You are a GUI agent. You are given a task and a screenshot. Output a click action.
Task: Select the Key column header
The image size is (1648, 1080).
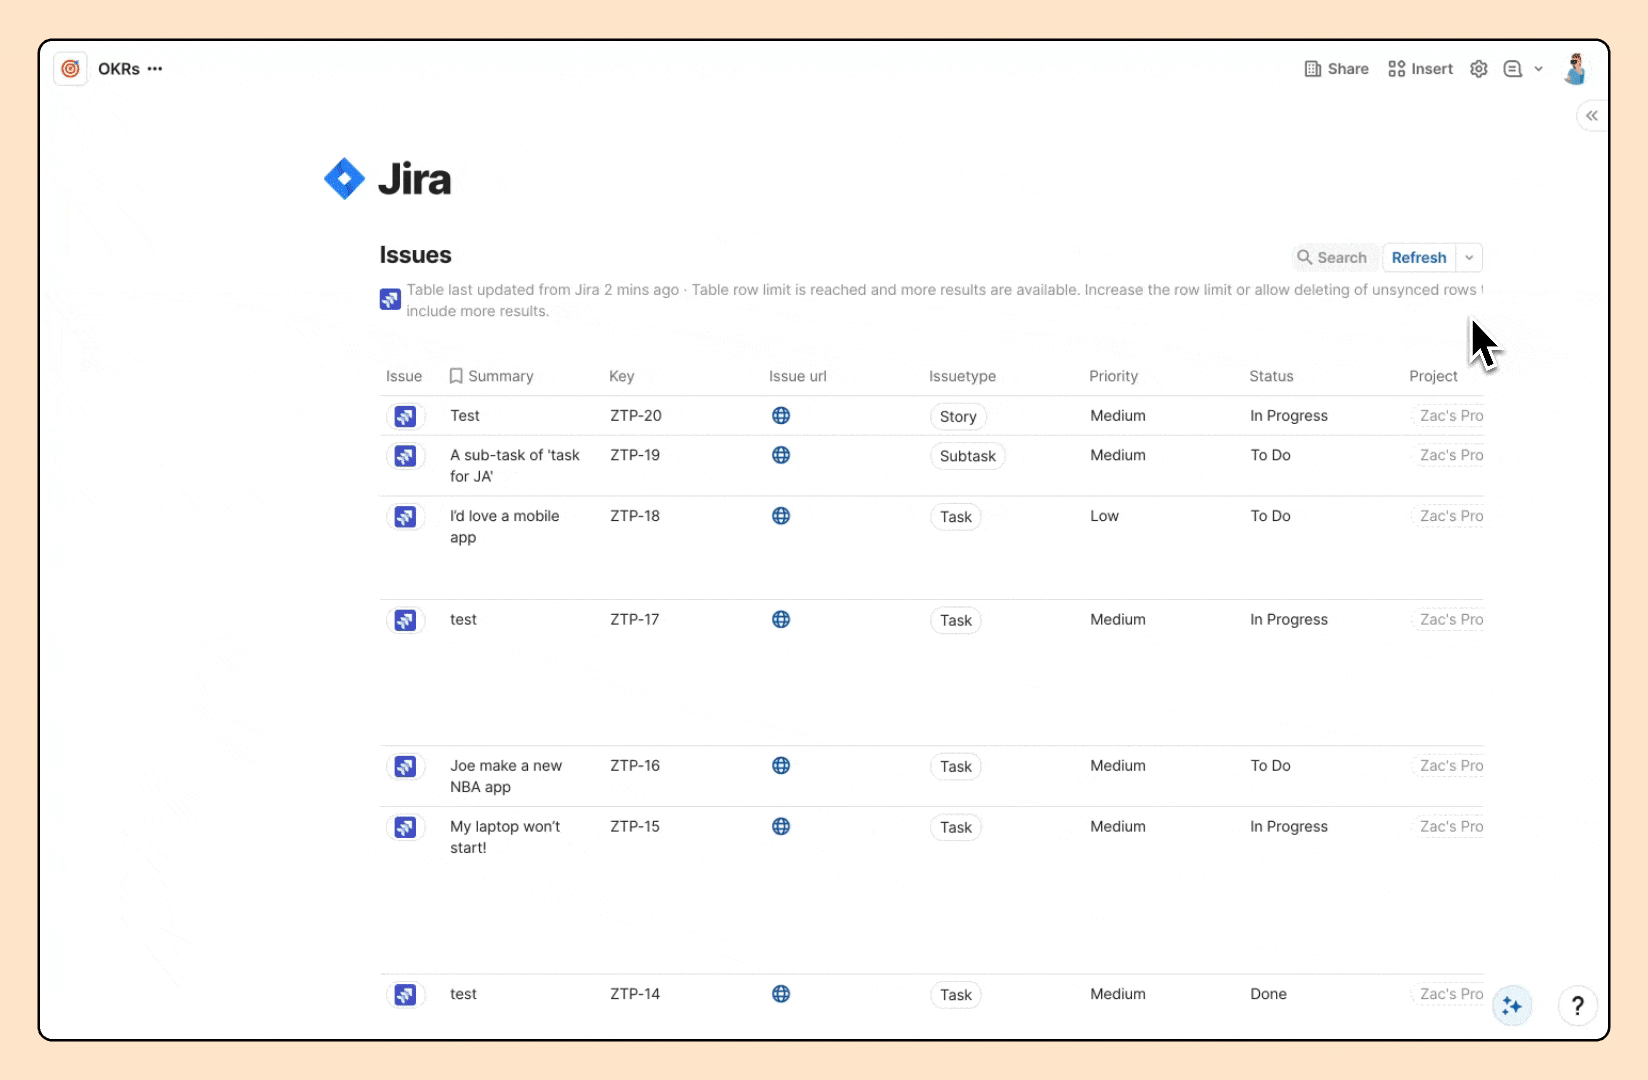pyautogui.click(x=622, y=376)
